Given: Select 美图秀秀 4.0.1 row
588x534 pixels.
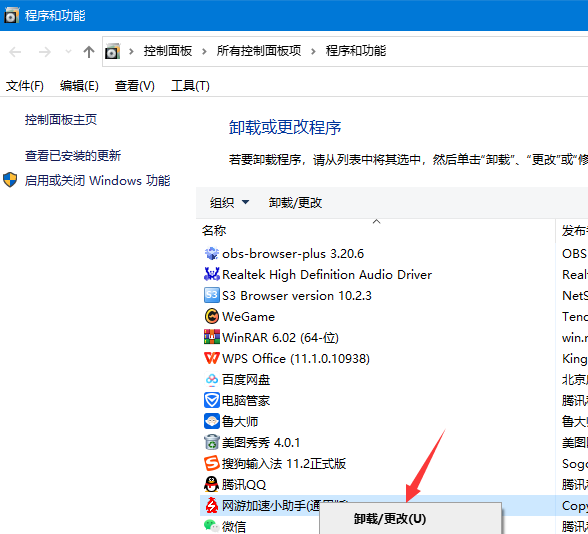Looking at the screenshot, I should pos(394,442).
